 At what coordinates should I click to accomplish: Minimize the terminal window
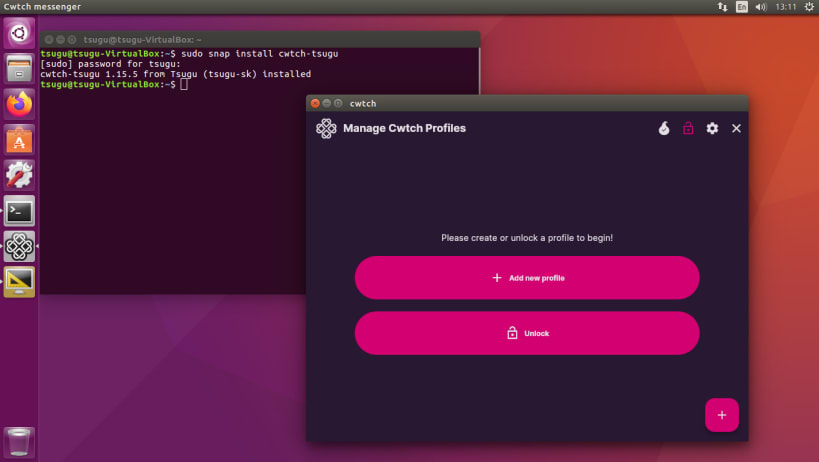click(60, 40)
